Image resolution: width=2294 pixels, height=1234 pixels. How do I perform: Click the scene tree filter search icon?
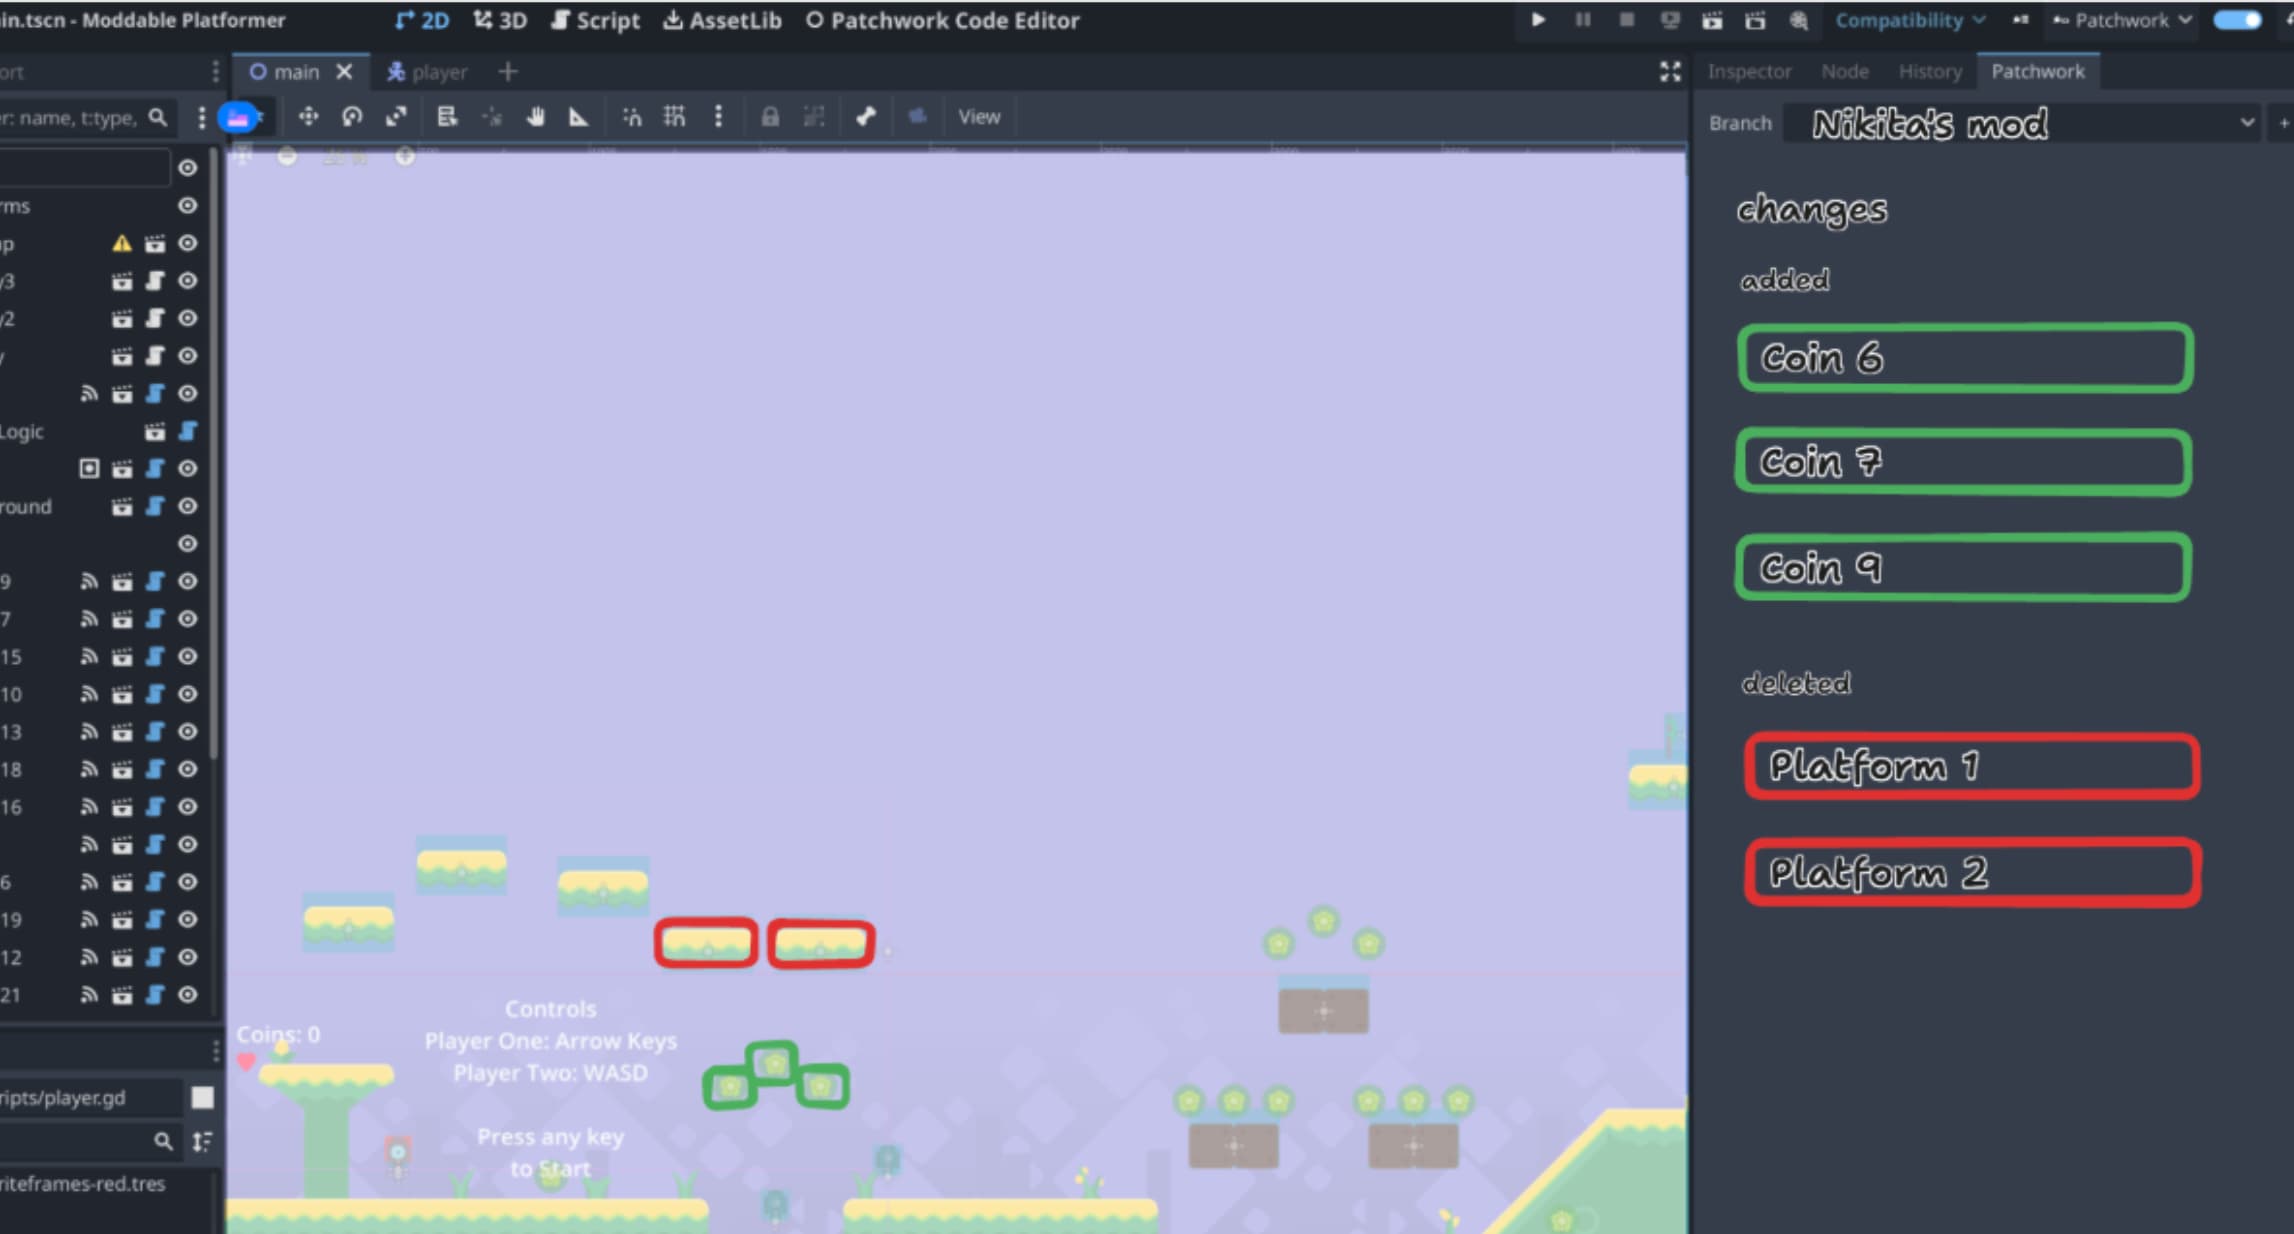[158, 117]
